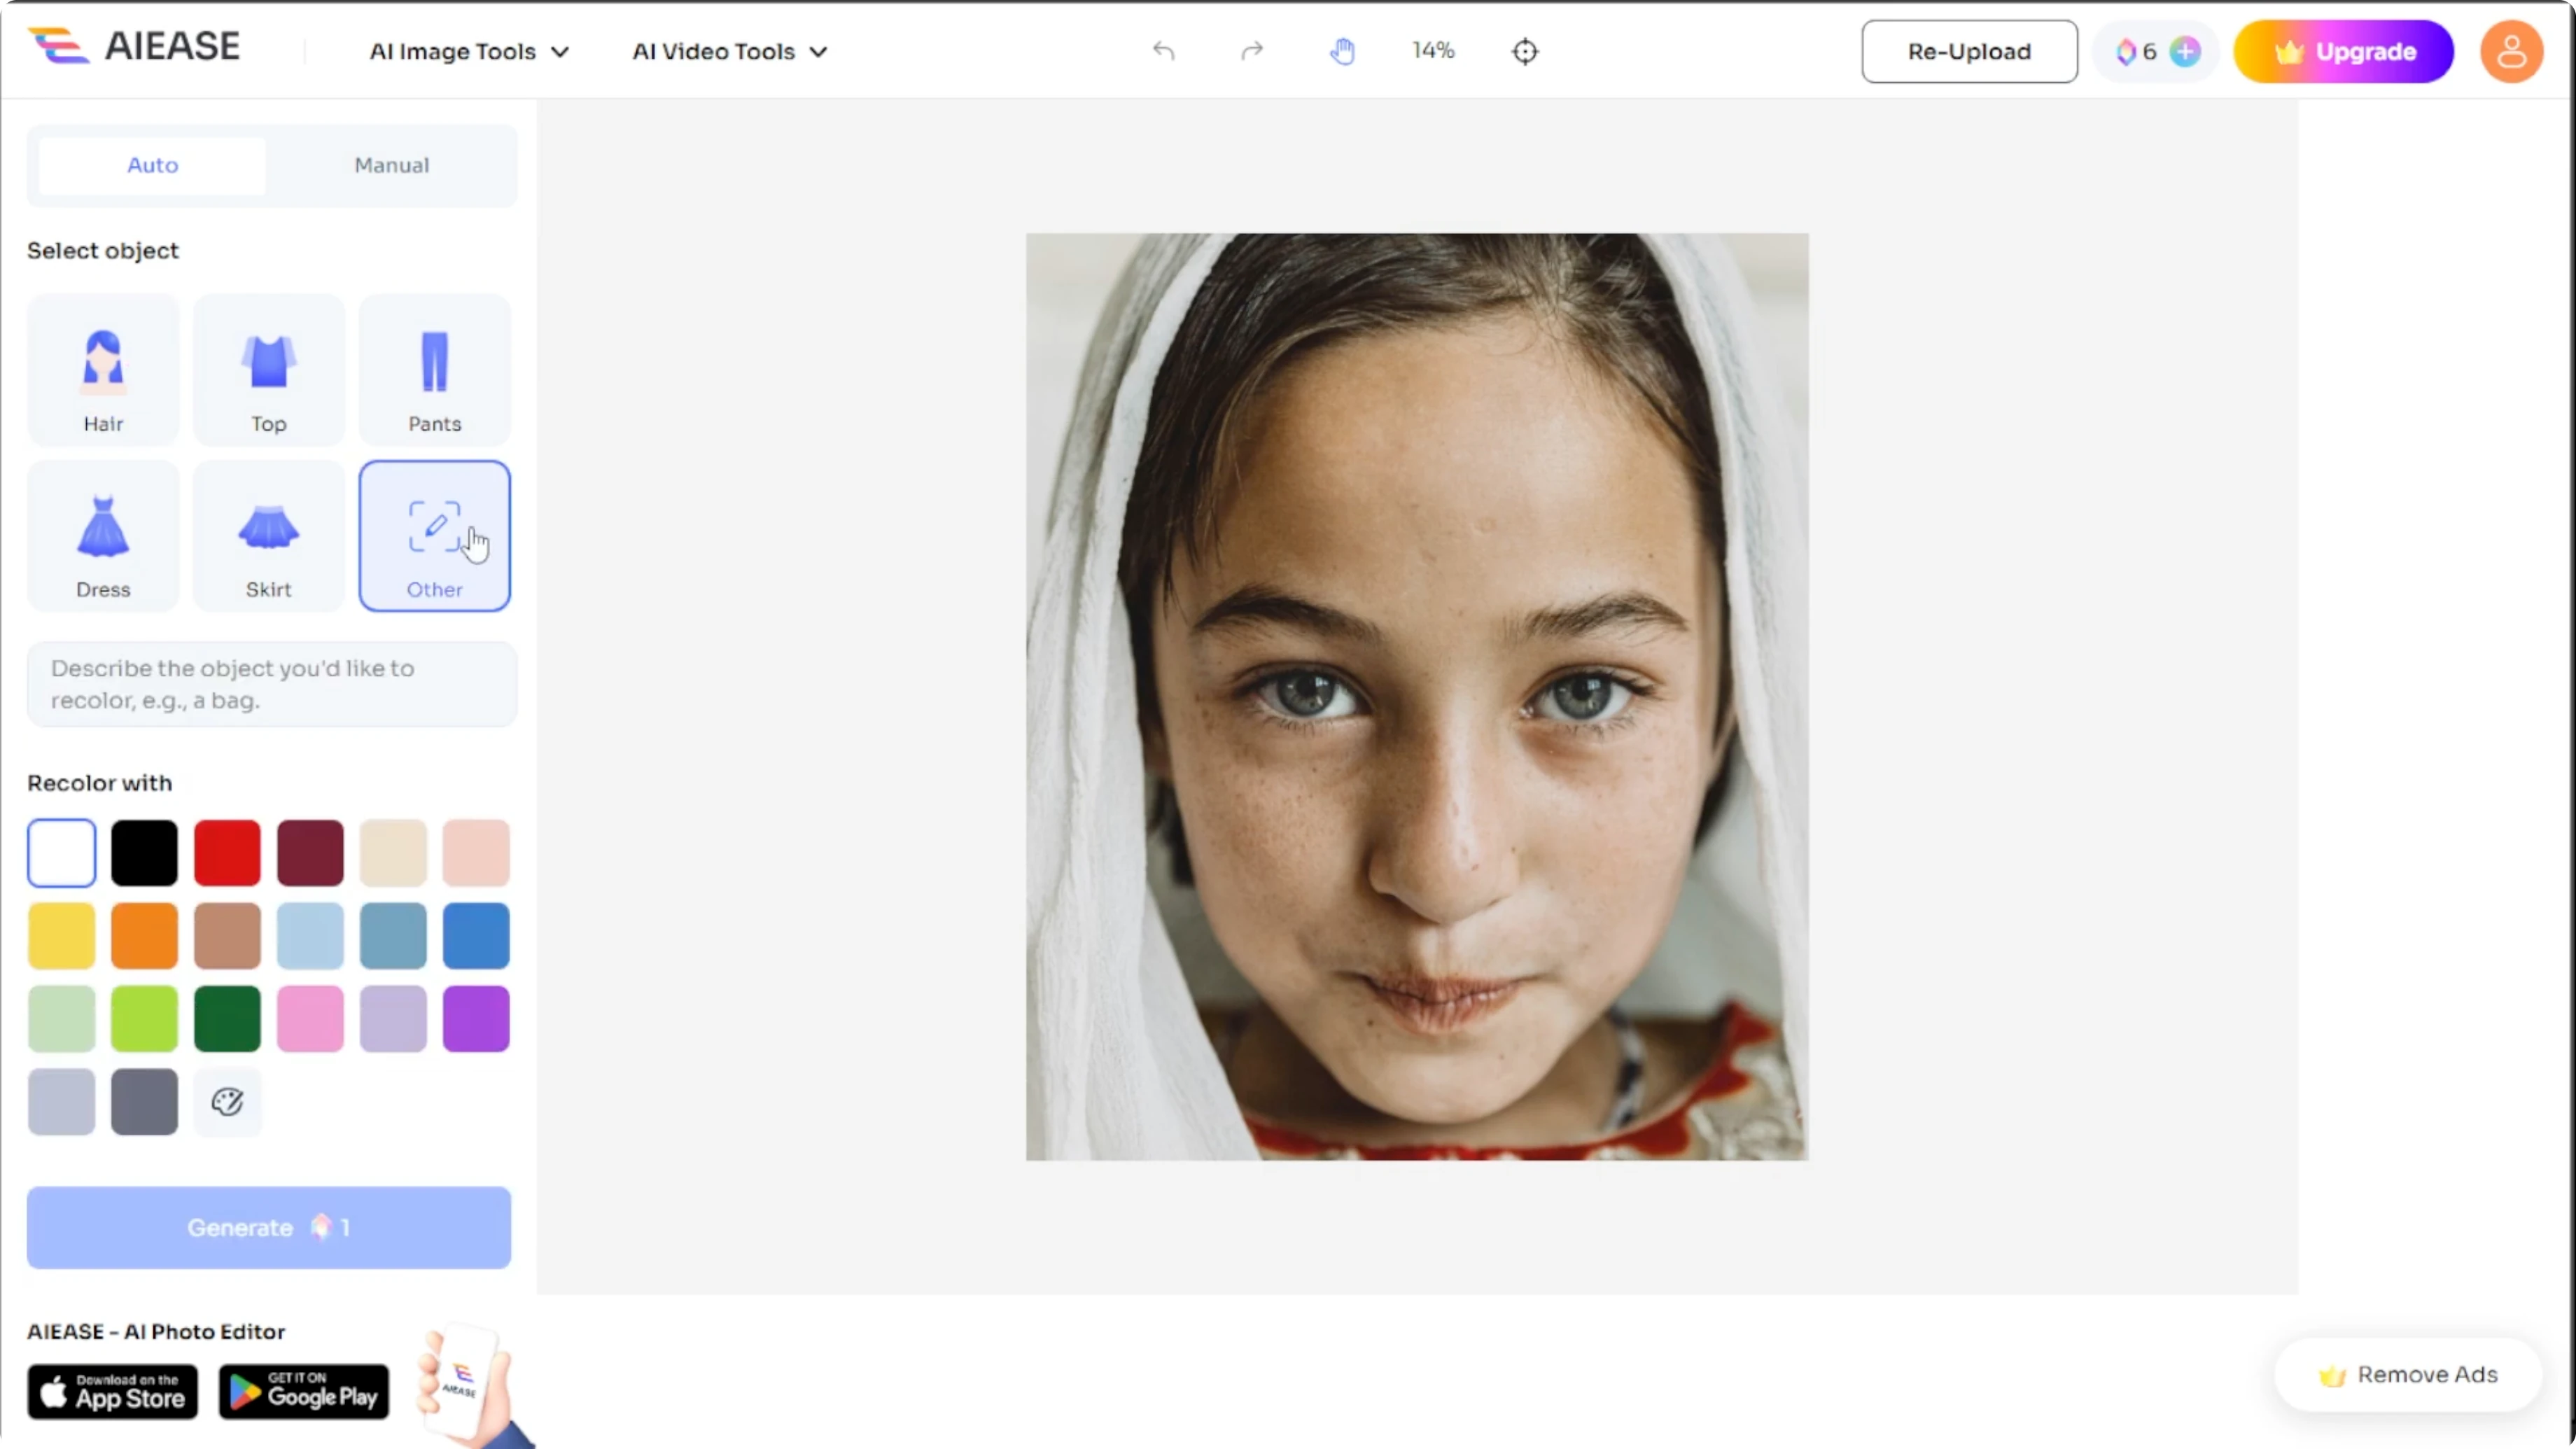Pick the light sky blue swatch
The height and width of the screenshot is (1449, 2576).
(x=310, y=936)
